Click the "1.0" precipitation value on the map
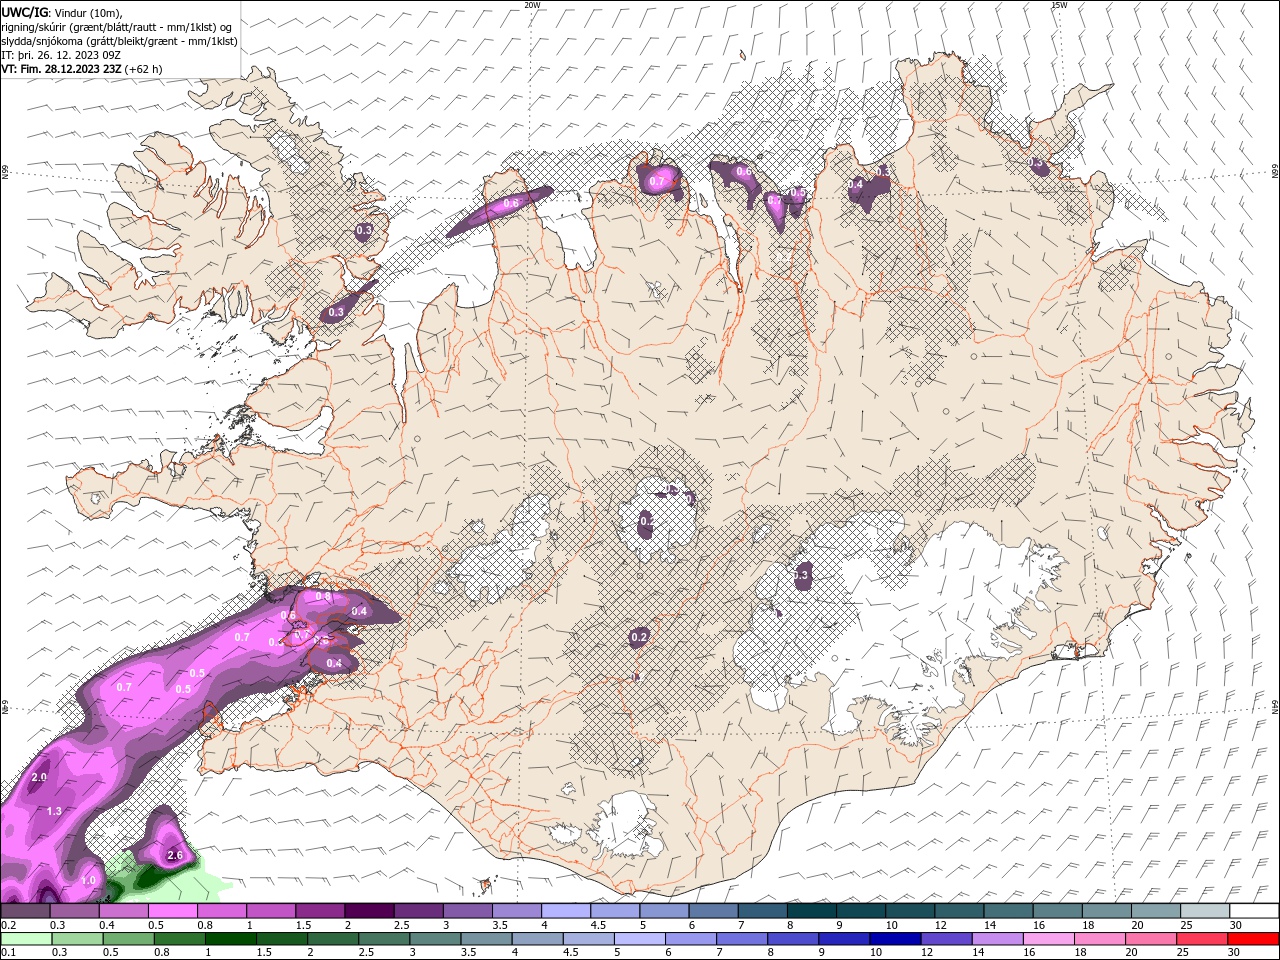 point(88,880)
